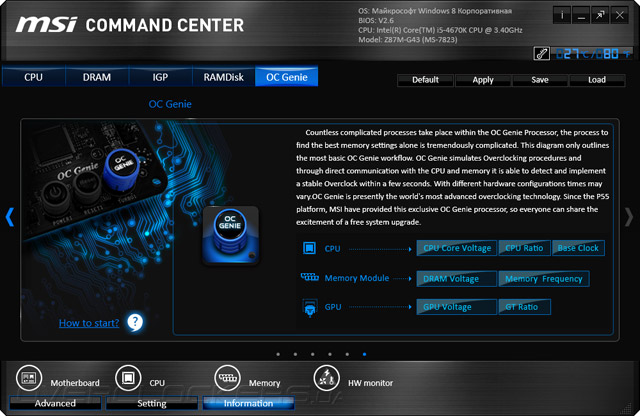Viewport: 640px width, 416px height.
Task: Click the 'Model: Z87M-G43 (MS-7823)' text
Action: coord(408,40)
